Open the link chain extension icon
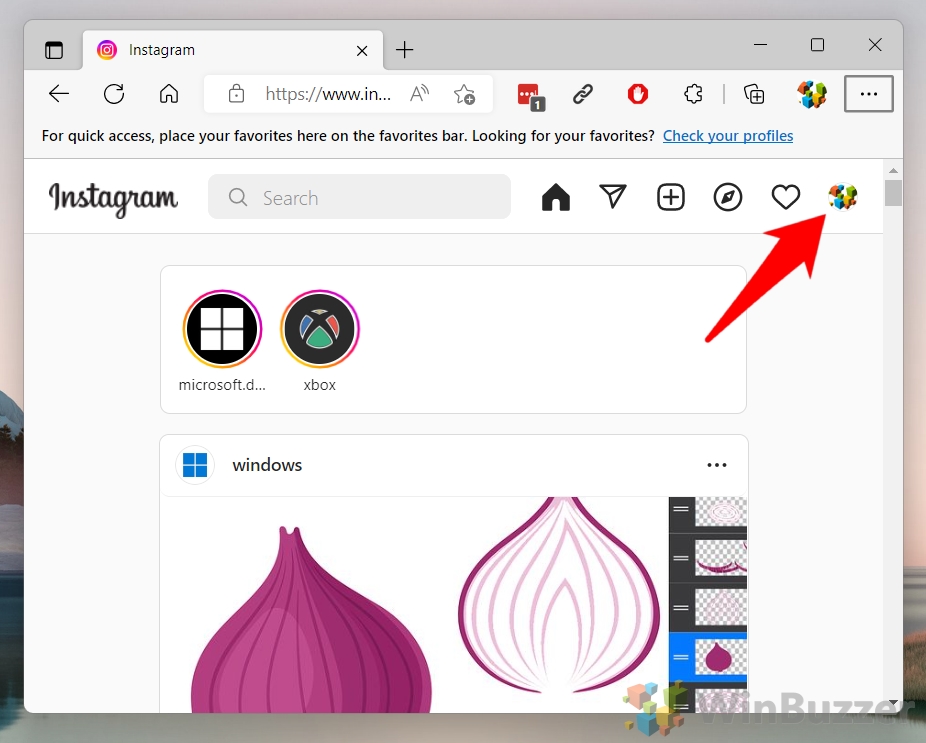 tap(583, 94)
